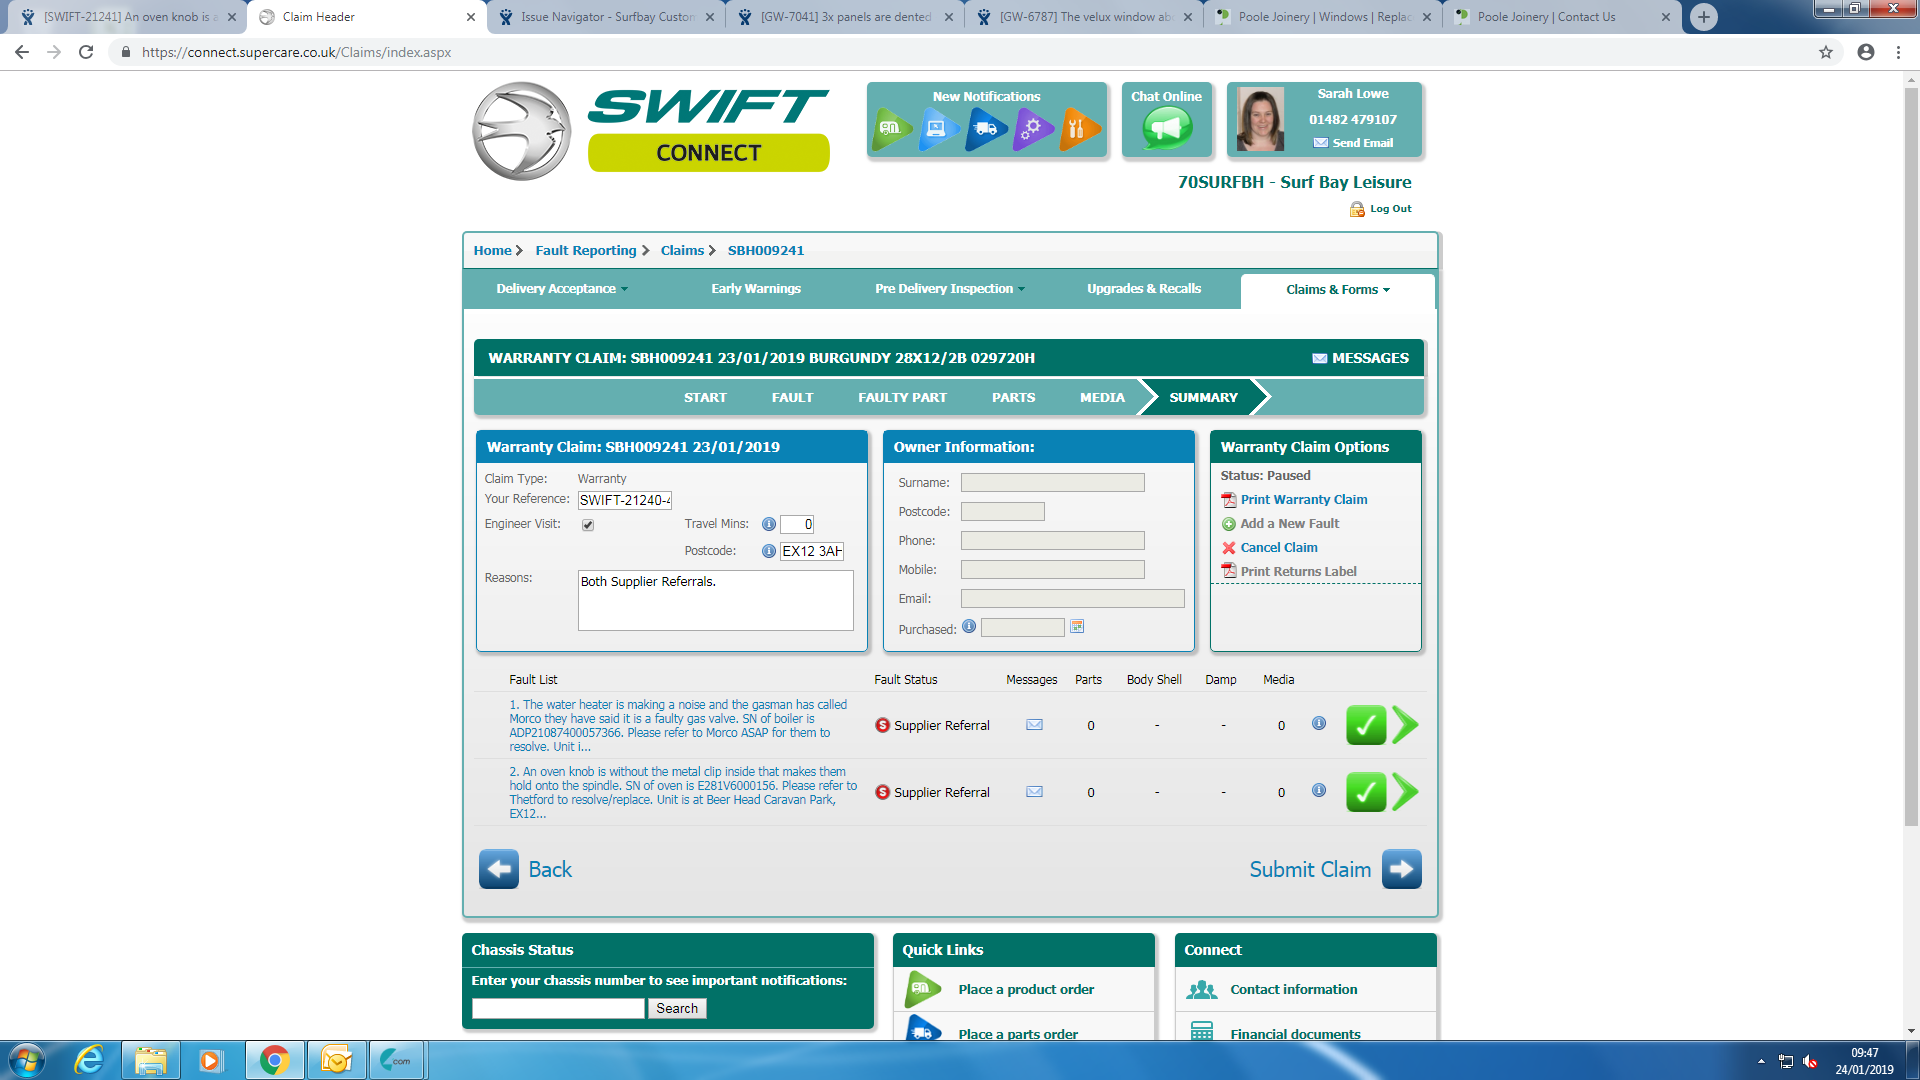This screenshot has width=1920, height=1080.
Task: Expand the Pre Delivery Inspection dropdown
Action: (949, 289)
